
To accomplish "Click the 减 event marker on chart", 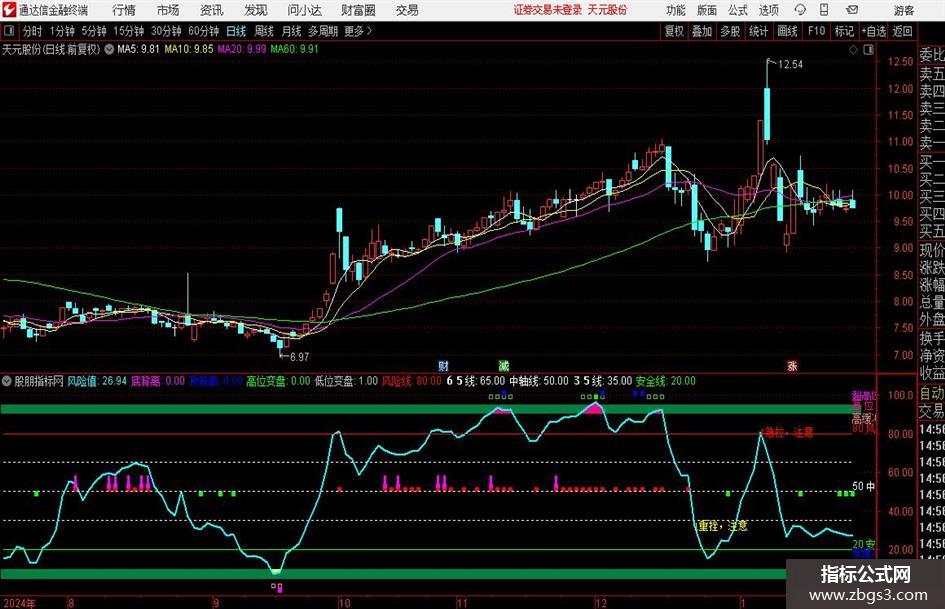I will [x=504, y=365].
